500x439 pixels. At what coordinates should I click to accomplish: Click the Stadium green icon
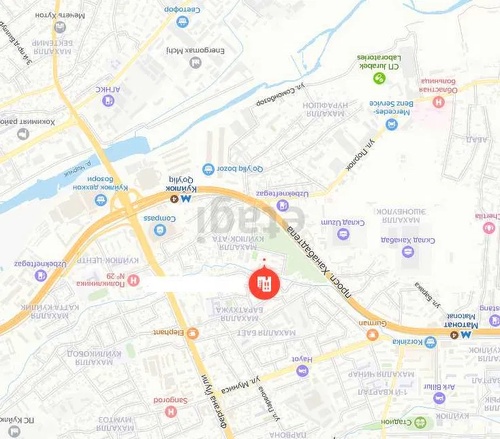click(421, 423)
